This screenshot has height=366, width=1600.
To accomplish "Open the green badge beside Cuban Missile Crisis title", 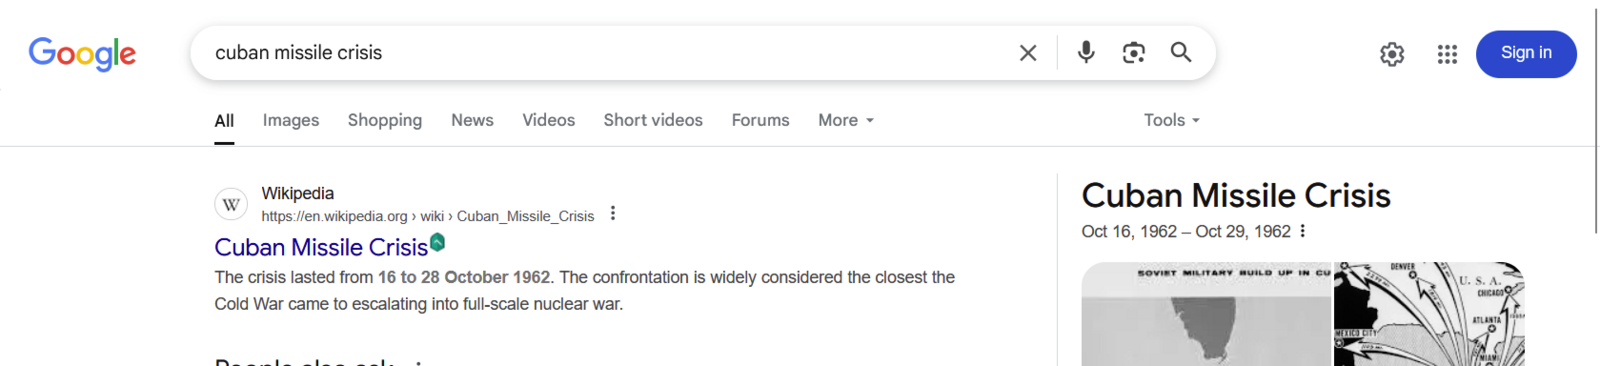I will [438, 242].
